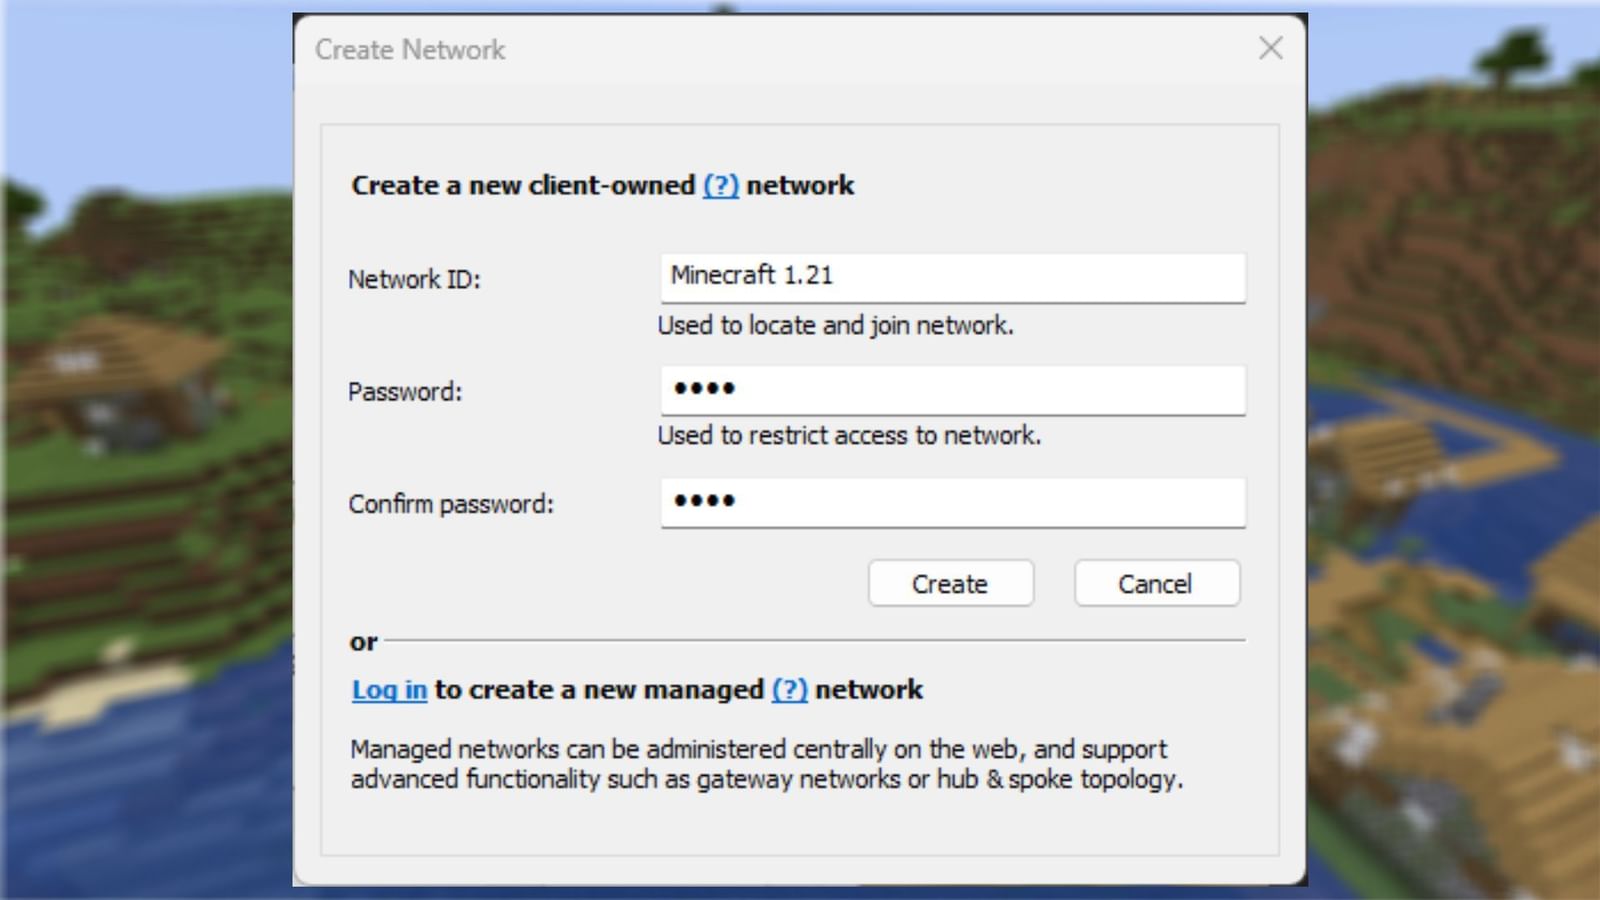The image size is (1600, 900).
Task: Select the Network ID input containing Minecraft 1.21
Action: click(x=952, y=277)
